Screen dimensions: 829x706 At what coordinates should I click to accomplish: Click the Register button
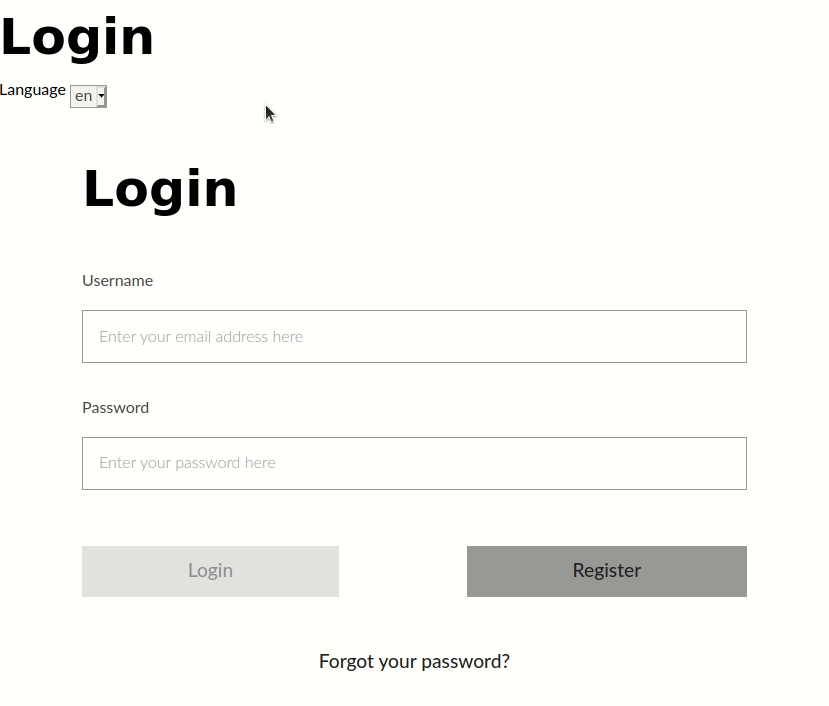click(x=606, y=571)
